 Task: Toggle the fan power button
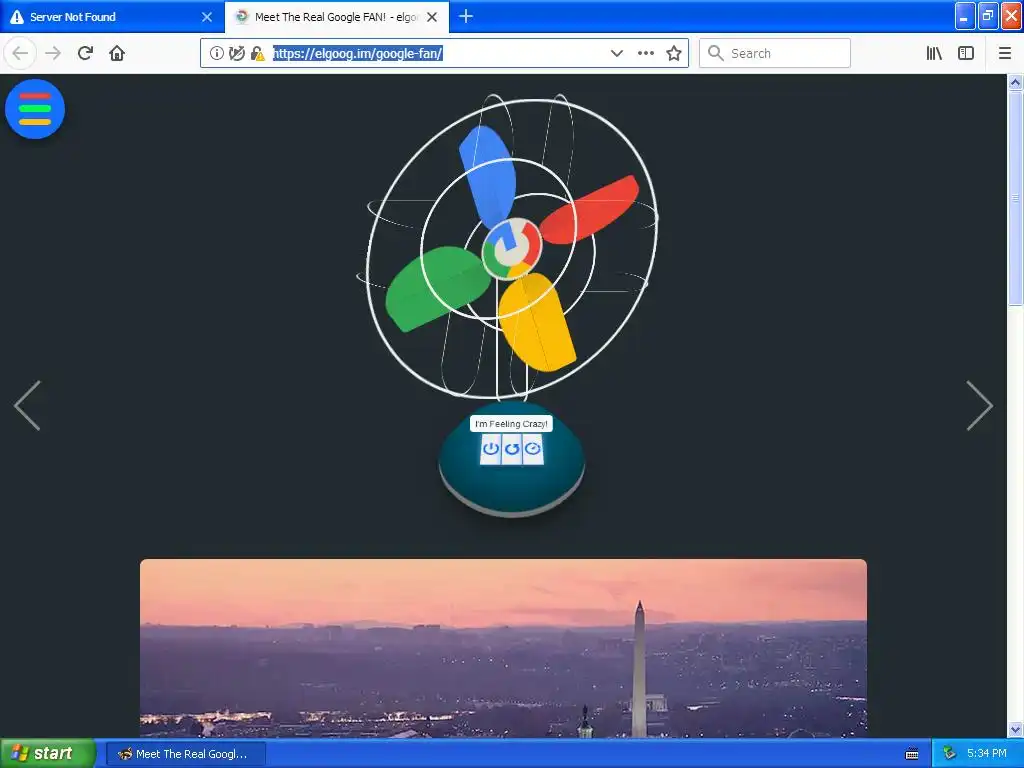click(x=490, y=449)
